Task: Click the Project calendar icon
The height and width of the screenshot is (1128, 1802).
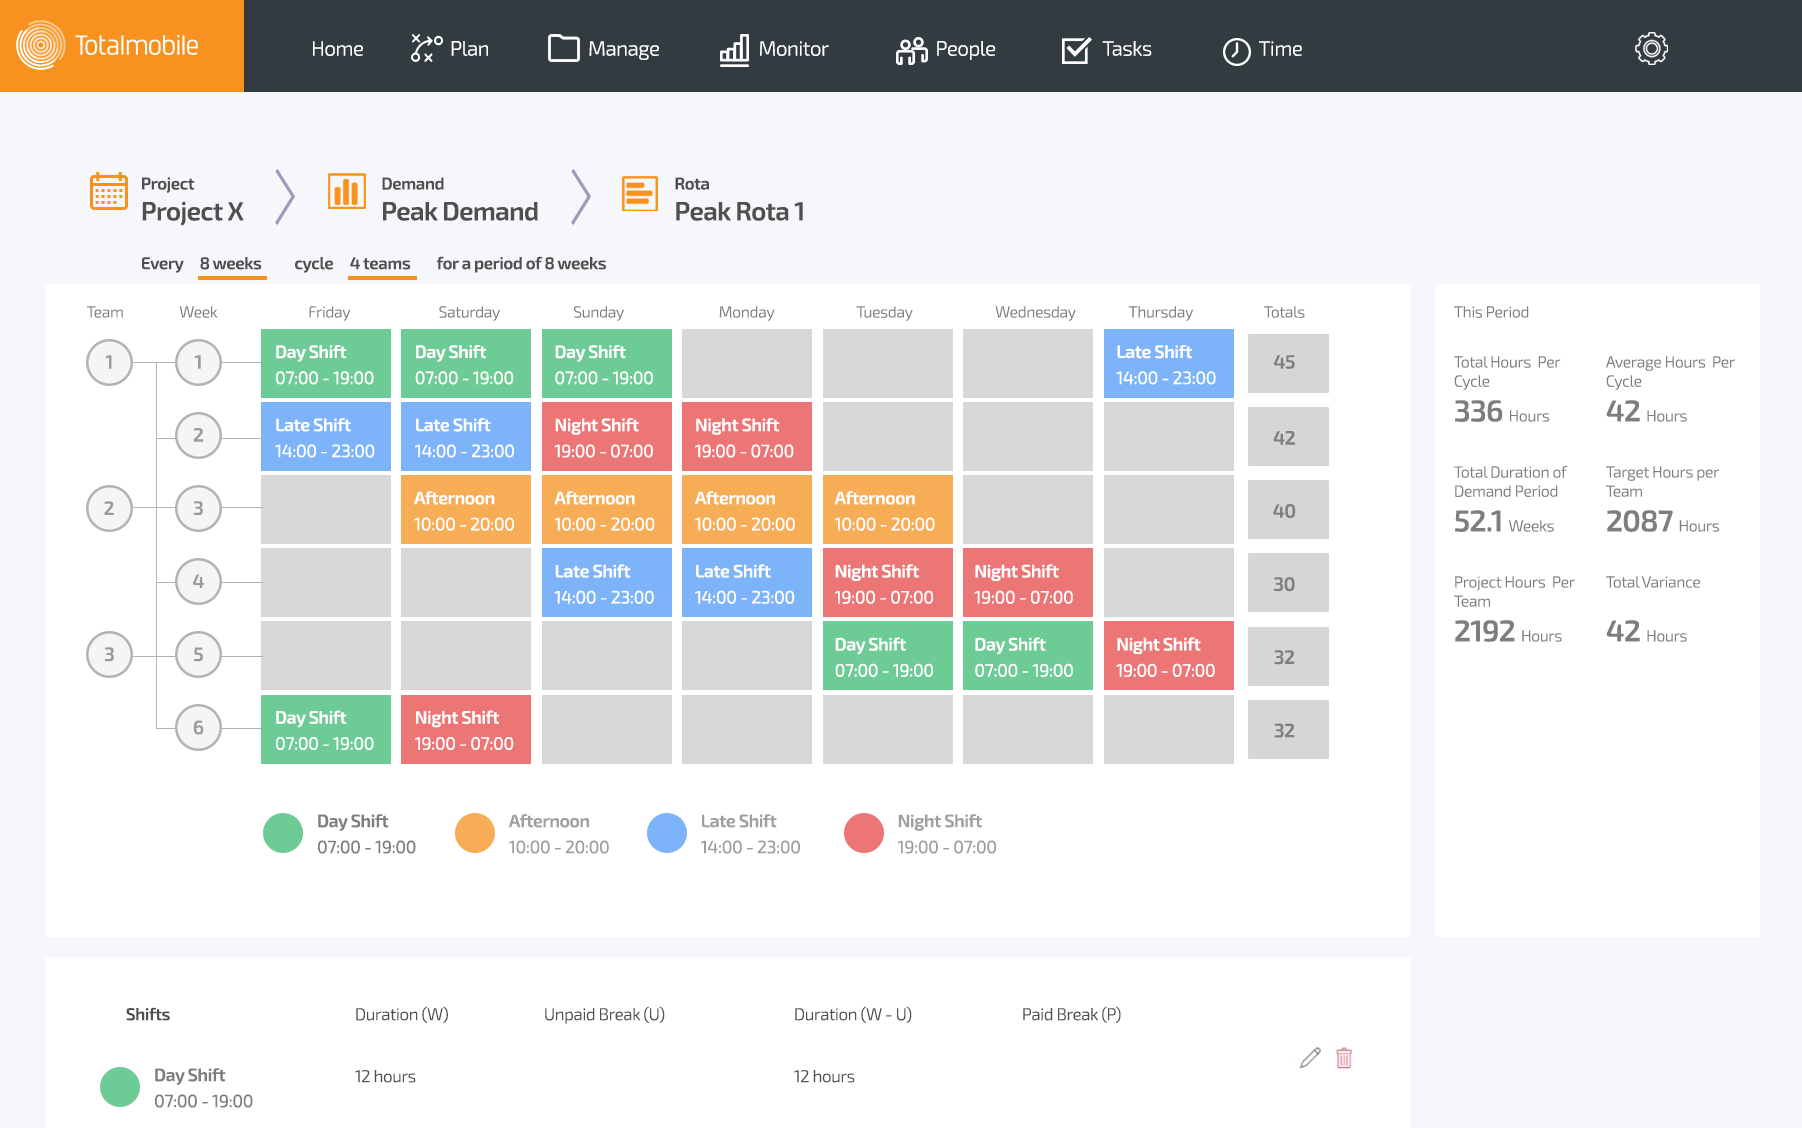Action: (x=108, y=190)
